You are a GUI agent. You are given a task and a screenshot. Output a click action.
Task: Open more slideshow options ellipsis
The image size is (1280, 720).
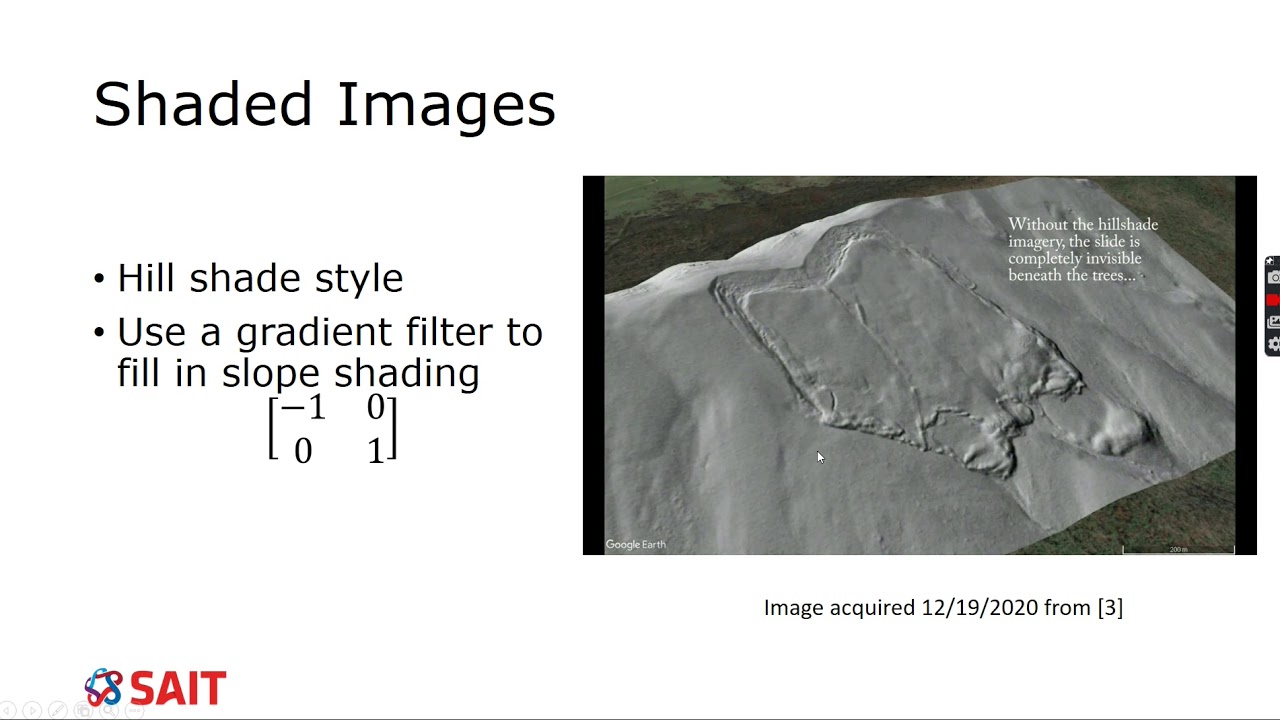coord(135,711)
